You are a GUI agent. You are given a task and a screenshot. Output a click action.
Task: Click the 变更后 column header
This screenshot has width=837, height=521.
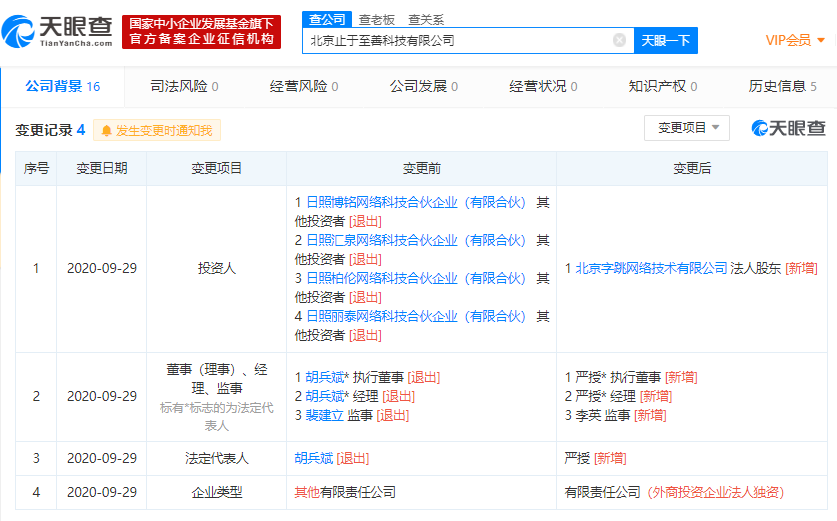[692, 169]
